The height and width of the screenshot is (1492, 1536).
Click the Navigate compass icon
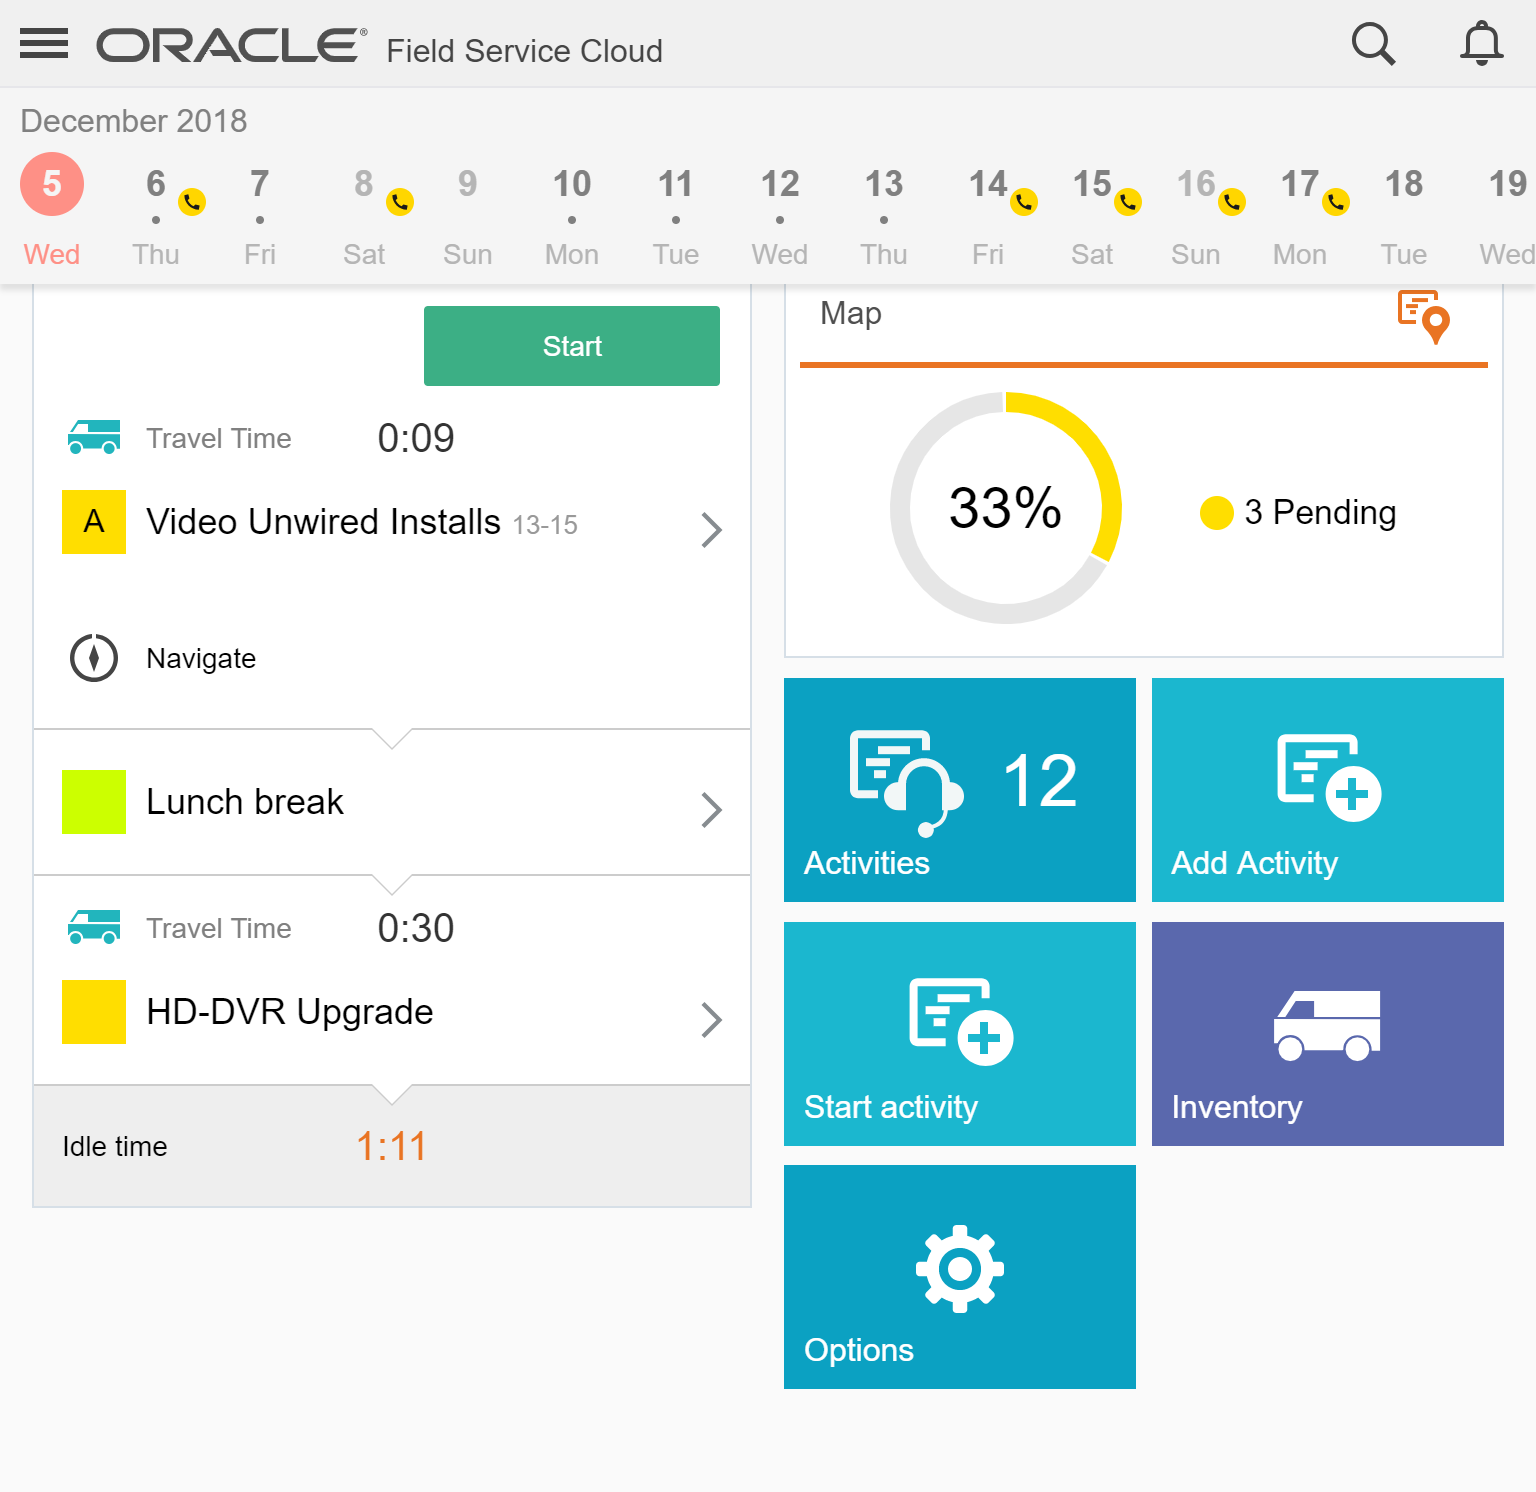94,658
